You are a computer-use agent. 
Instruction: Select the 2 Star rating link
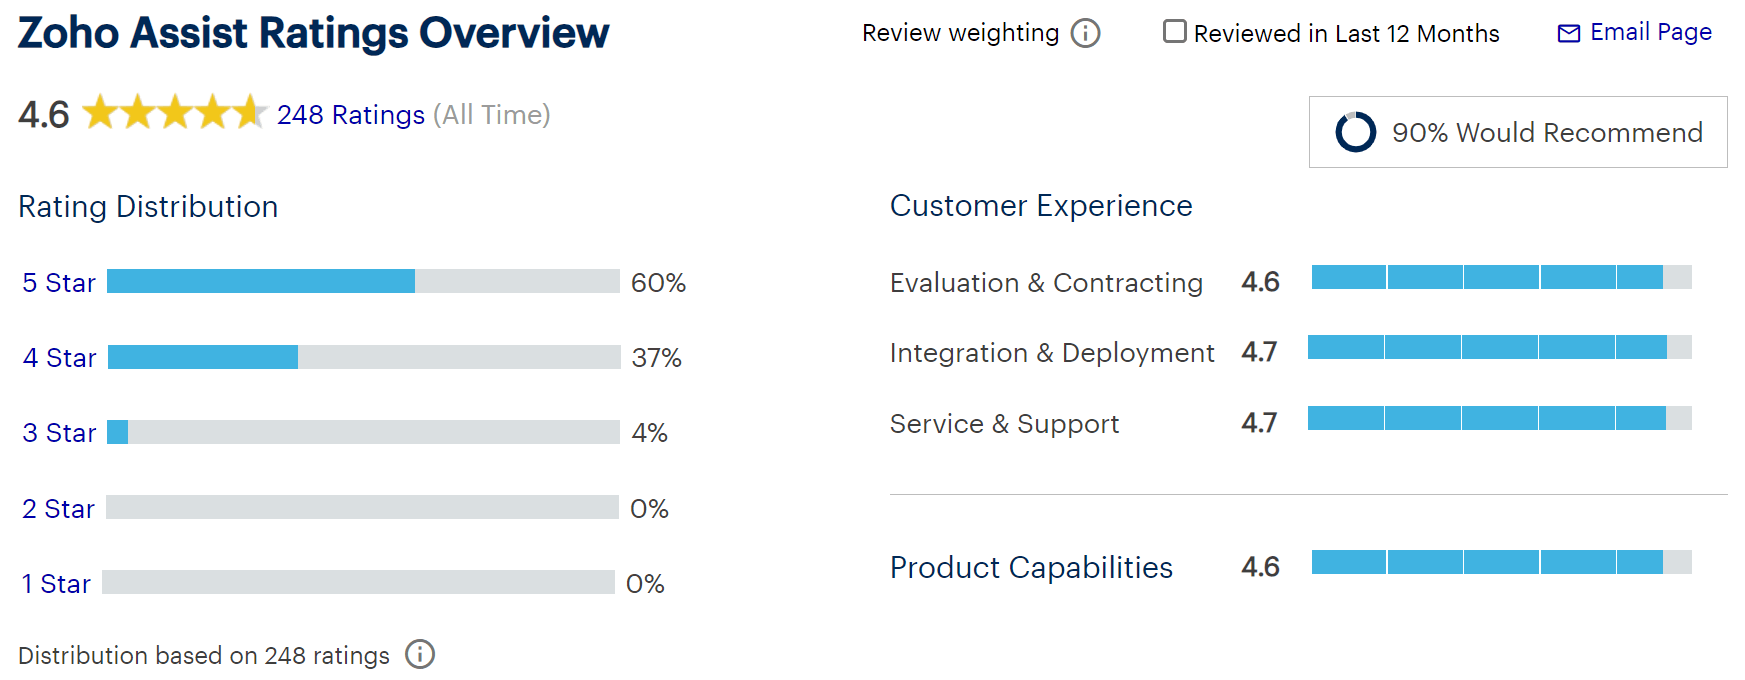(58, 509)
